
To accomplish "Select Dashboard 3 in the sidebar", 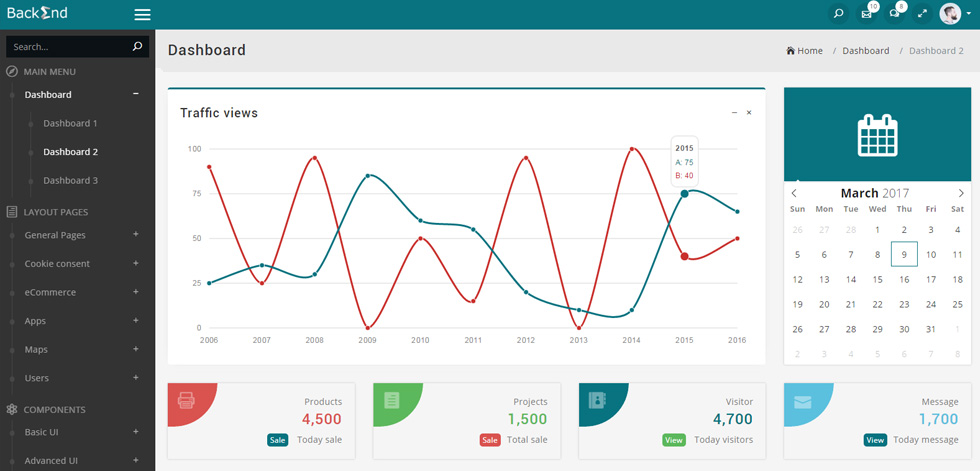I will coord(71,181).
